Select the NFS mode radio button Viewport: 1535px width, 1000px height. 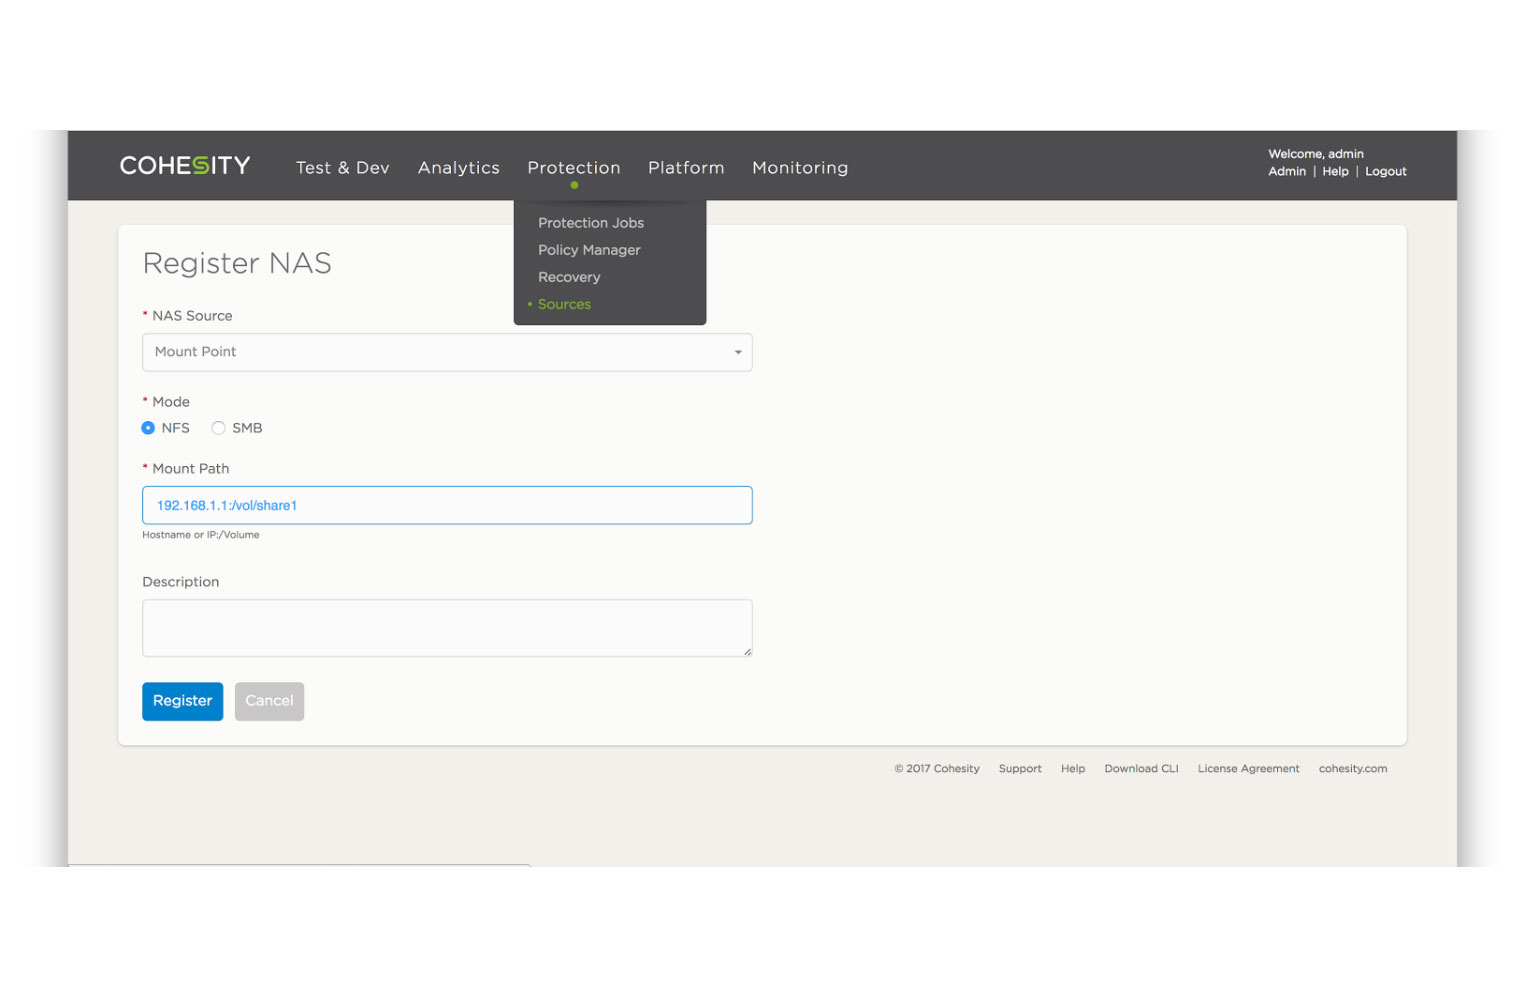pyautogui.click(x=148, y=428)
